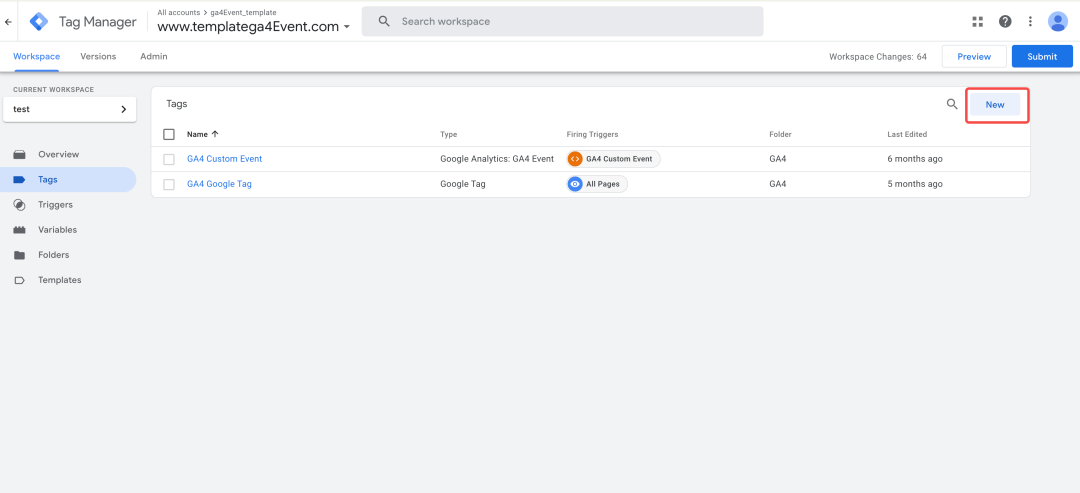
Task: Click the 5 months ago cell
Action: pos(915,185)
